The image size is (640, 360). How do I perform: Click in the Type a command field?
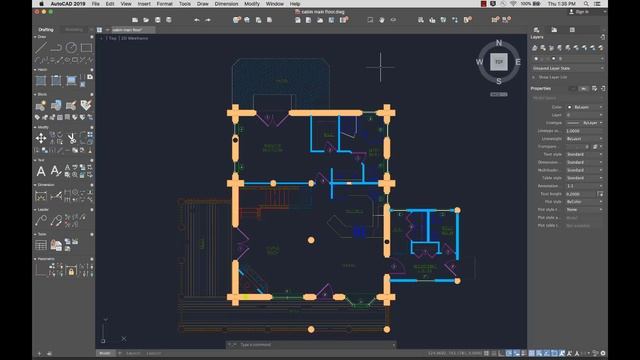pos(311,345)
